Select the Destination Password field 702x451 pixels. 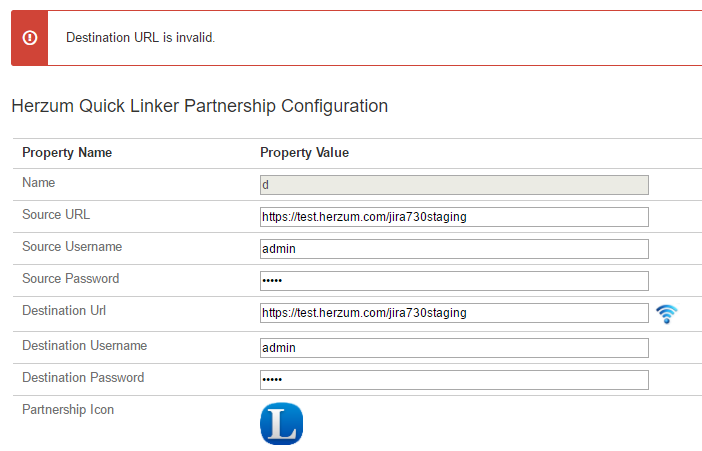454,380
